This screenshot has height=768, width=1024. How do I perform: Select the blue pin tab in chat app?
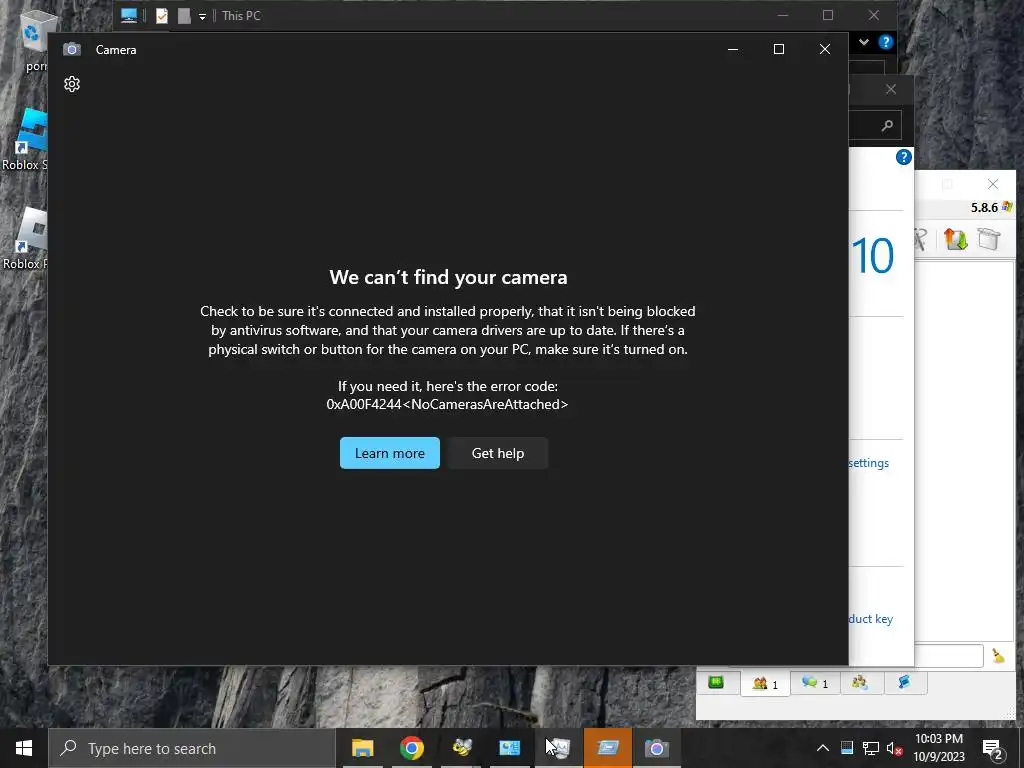[x=904, y=682]
